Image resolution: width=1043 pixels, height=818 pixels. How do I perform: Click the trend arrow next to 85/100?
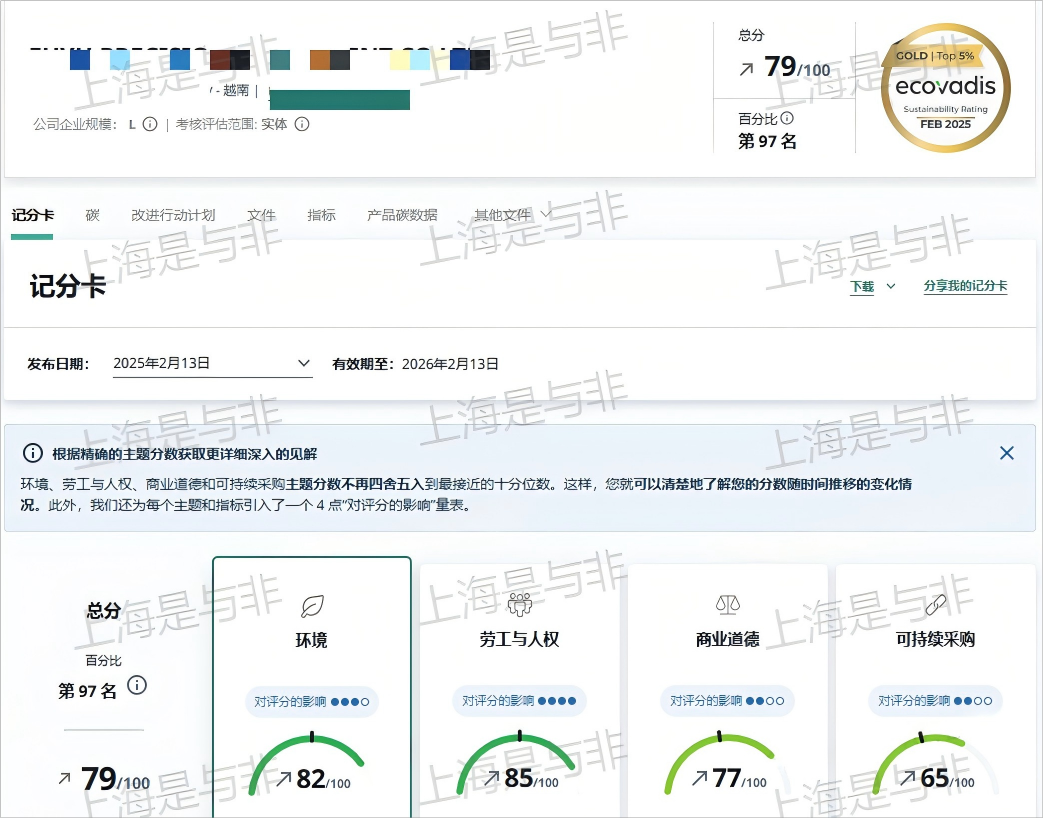point(492,778)
